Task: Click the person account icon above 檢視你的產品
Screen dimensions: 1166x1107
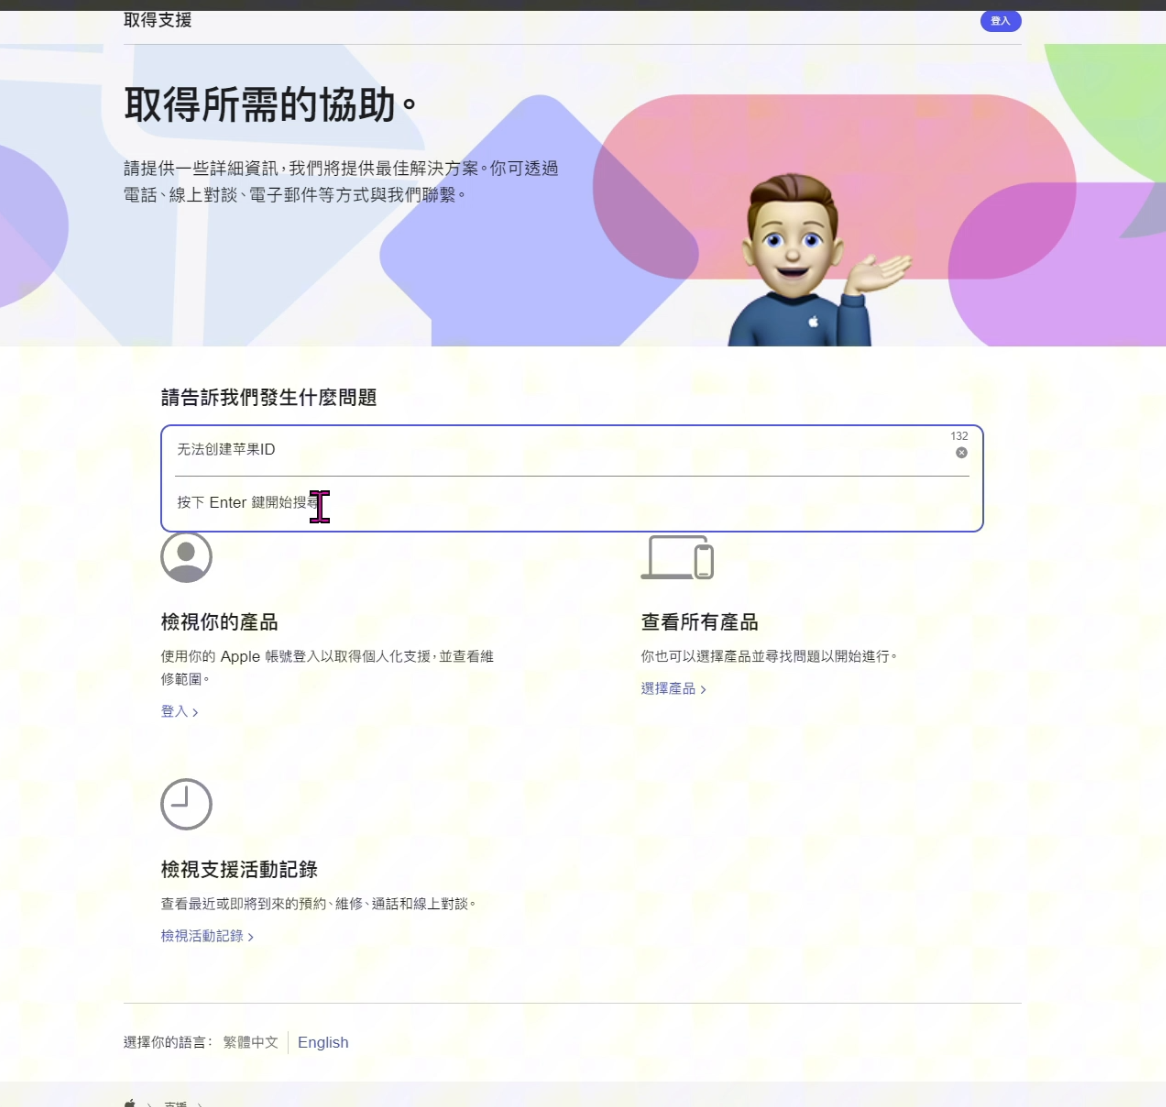Action: (186, 557)
